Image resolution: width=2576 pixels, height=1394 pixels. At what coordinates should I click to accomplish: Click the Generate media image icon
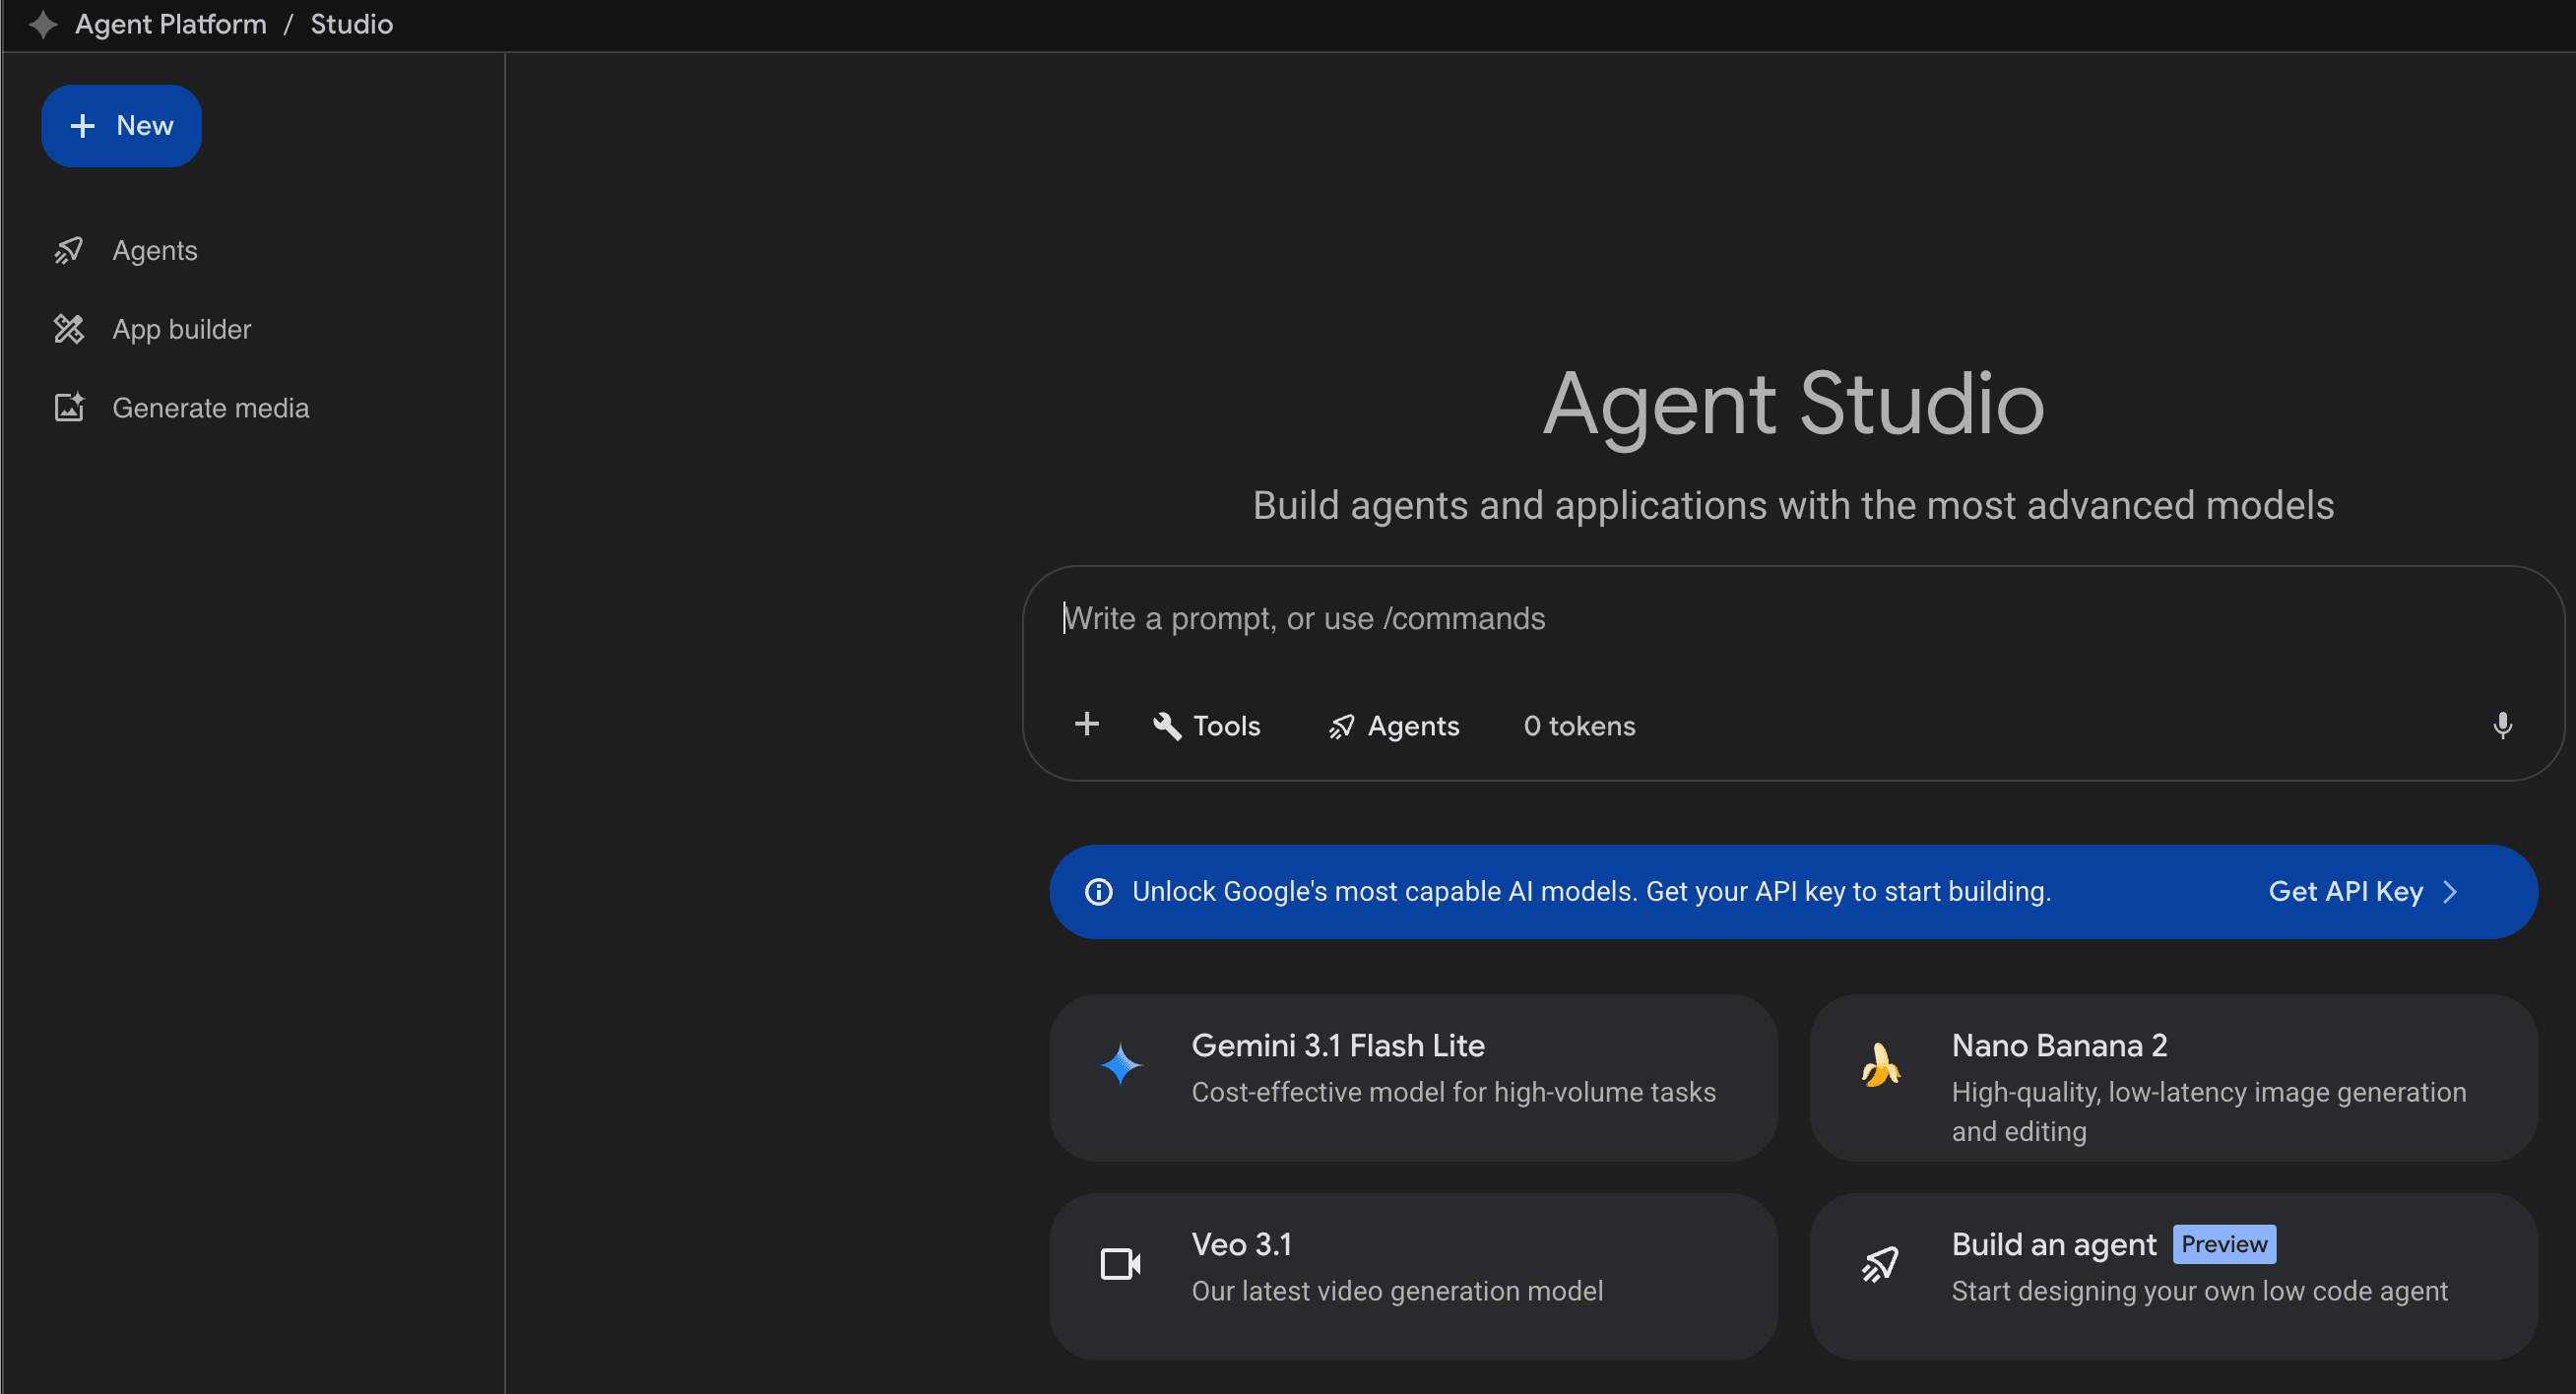click(69, 408)
